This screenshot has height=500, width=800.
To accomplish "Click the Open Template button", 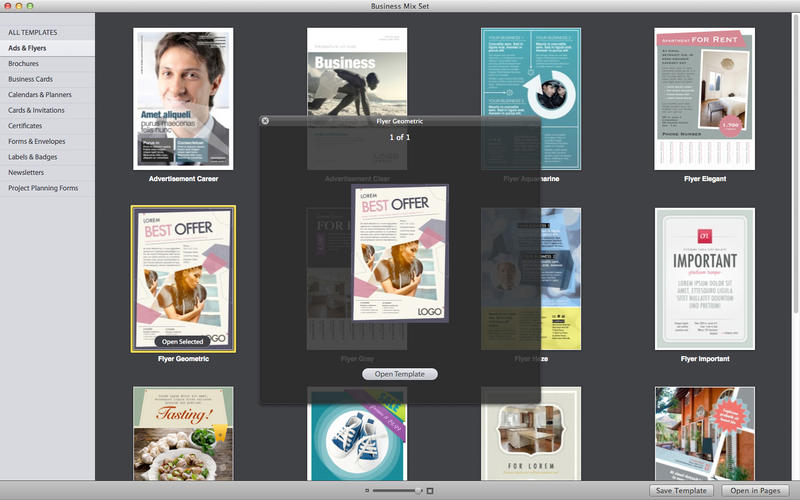I will pyautogui.click(x=400, y=374).
